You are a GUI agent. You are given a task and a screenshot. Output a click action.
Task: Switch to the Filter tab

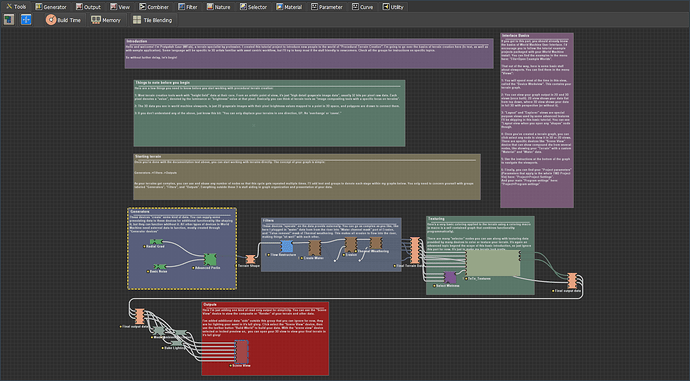point(188,7)
